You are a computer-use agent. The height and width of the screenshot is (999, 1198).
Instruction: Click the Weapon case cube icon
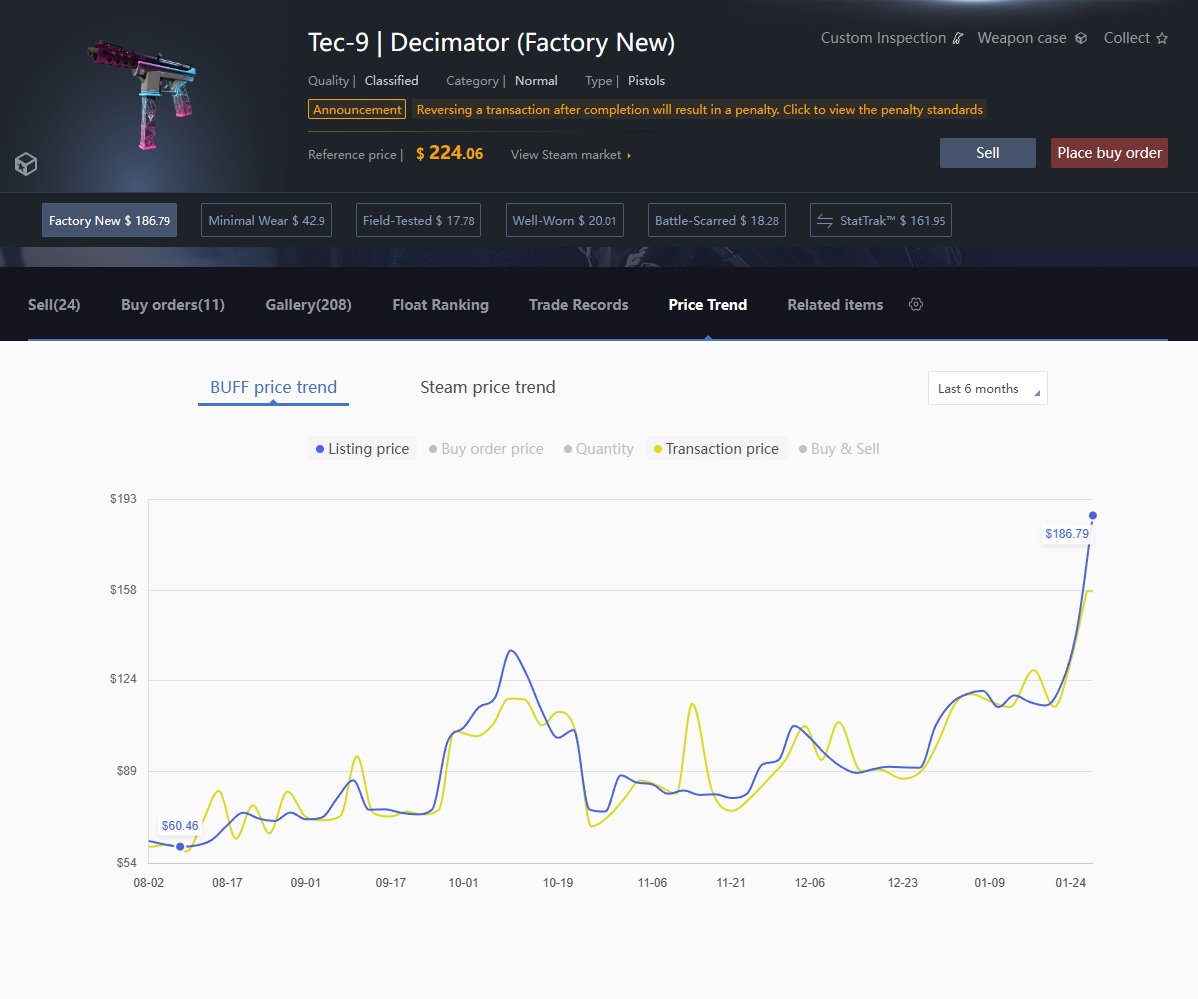coord(1080,38)
